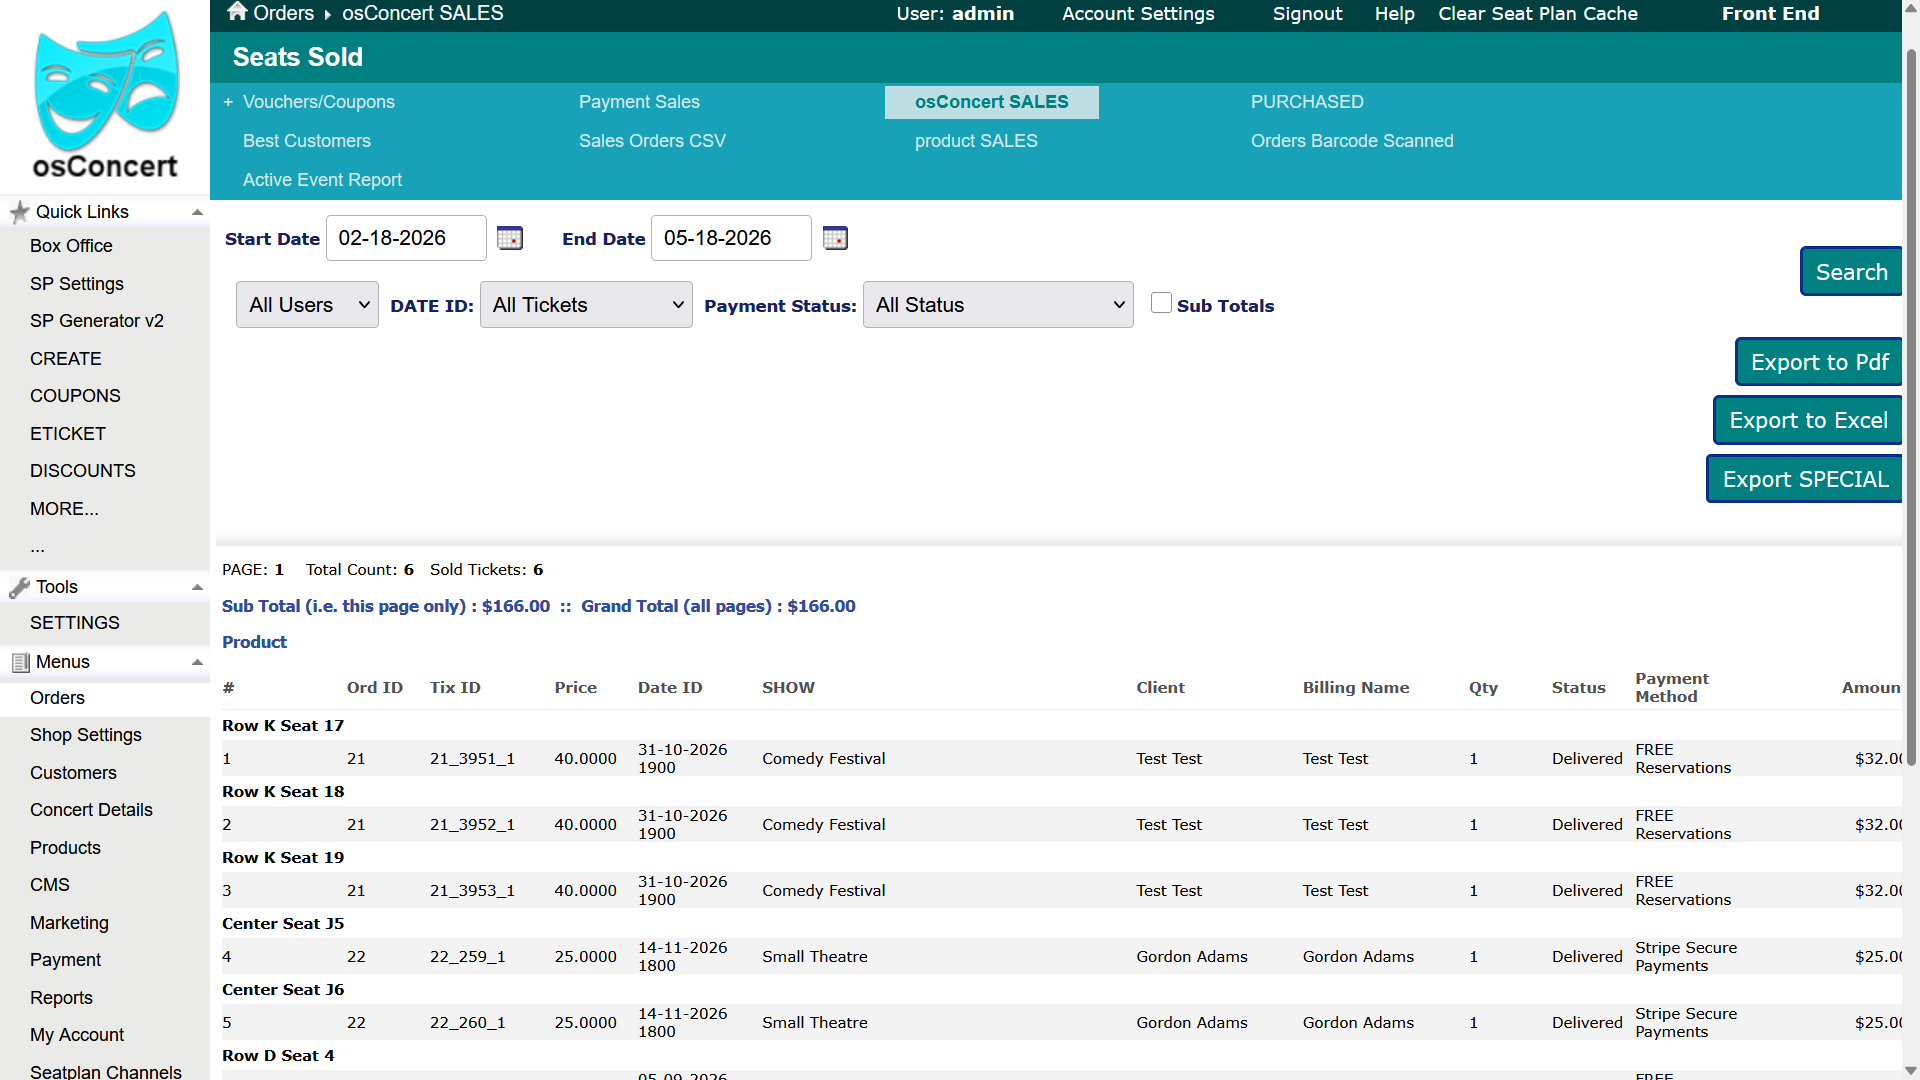Open the Start Date calendar picker icon

pos(510,238)
